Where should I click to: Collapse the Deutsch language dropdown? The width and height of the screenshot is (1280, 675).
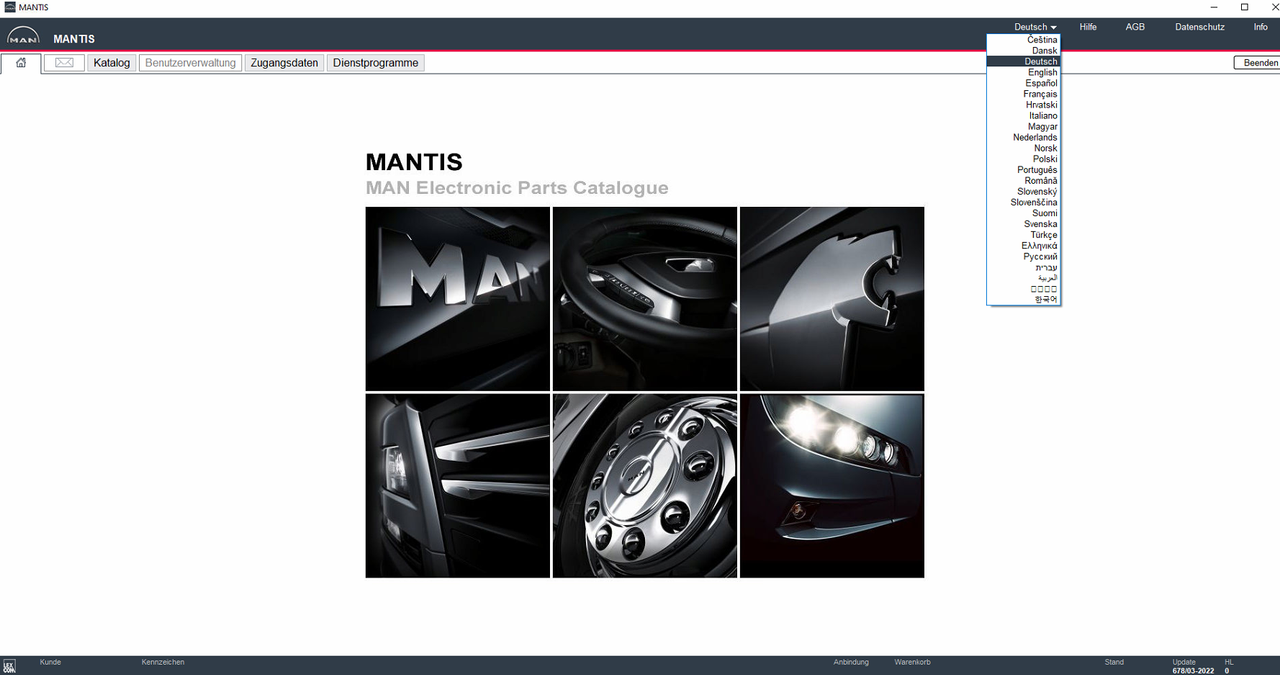(x=1035, y=27)
